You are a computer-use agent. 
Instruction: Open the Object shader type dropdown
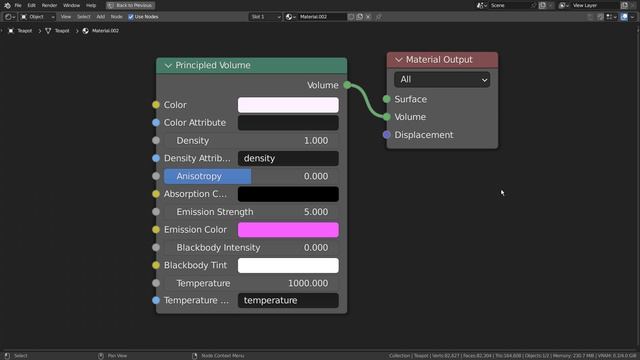pyautogui.click(x=37, y=17)
